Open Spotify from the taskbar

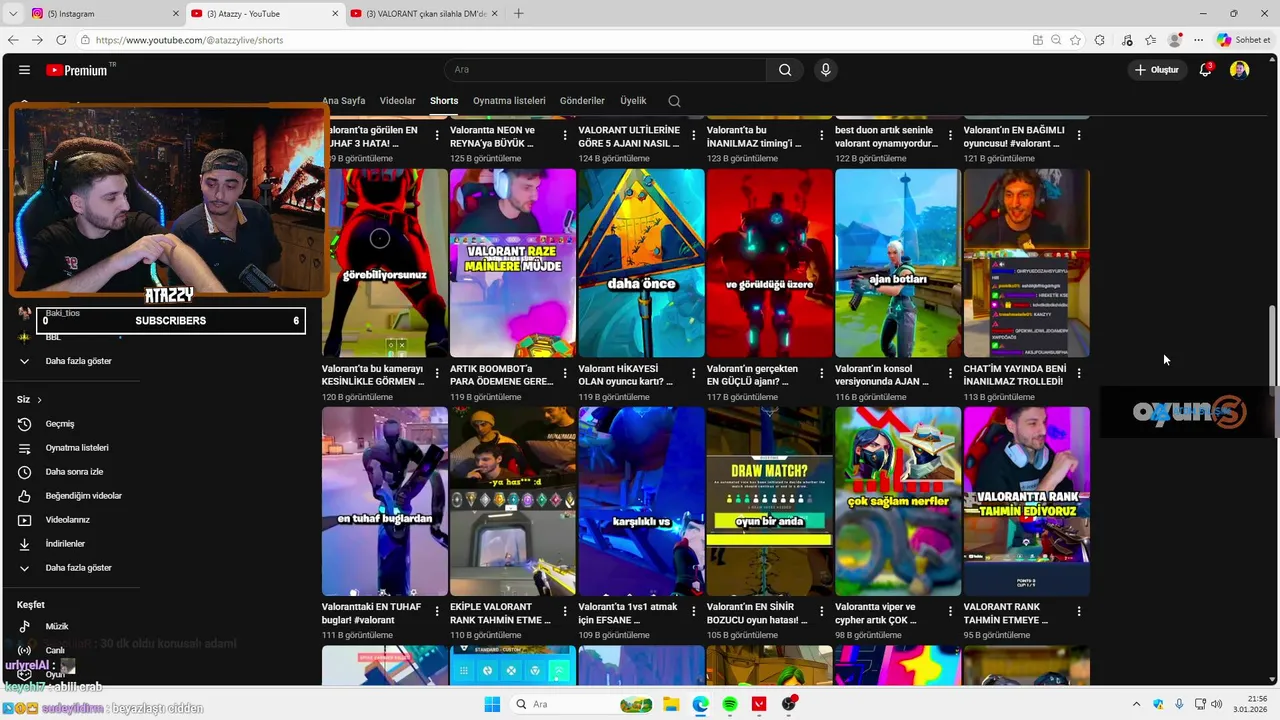pyautogui.click(x=730, y=704)
